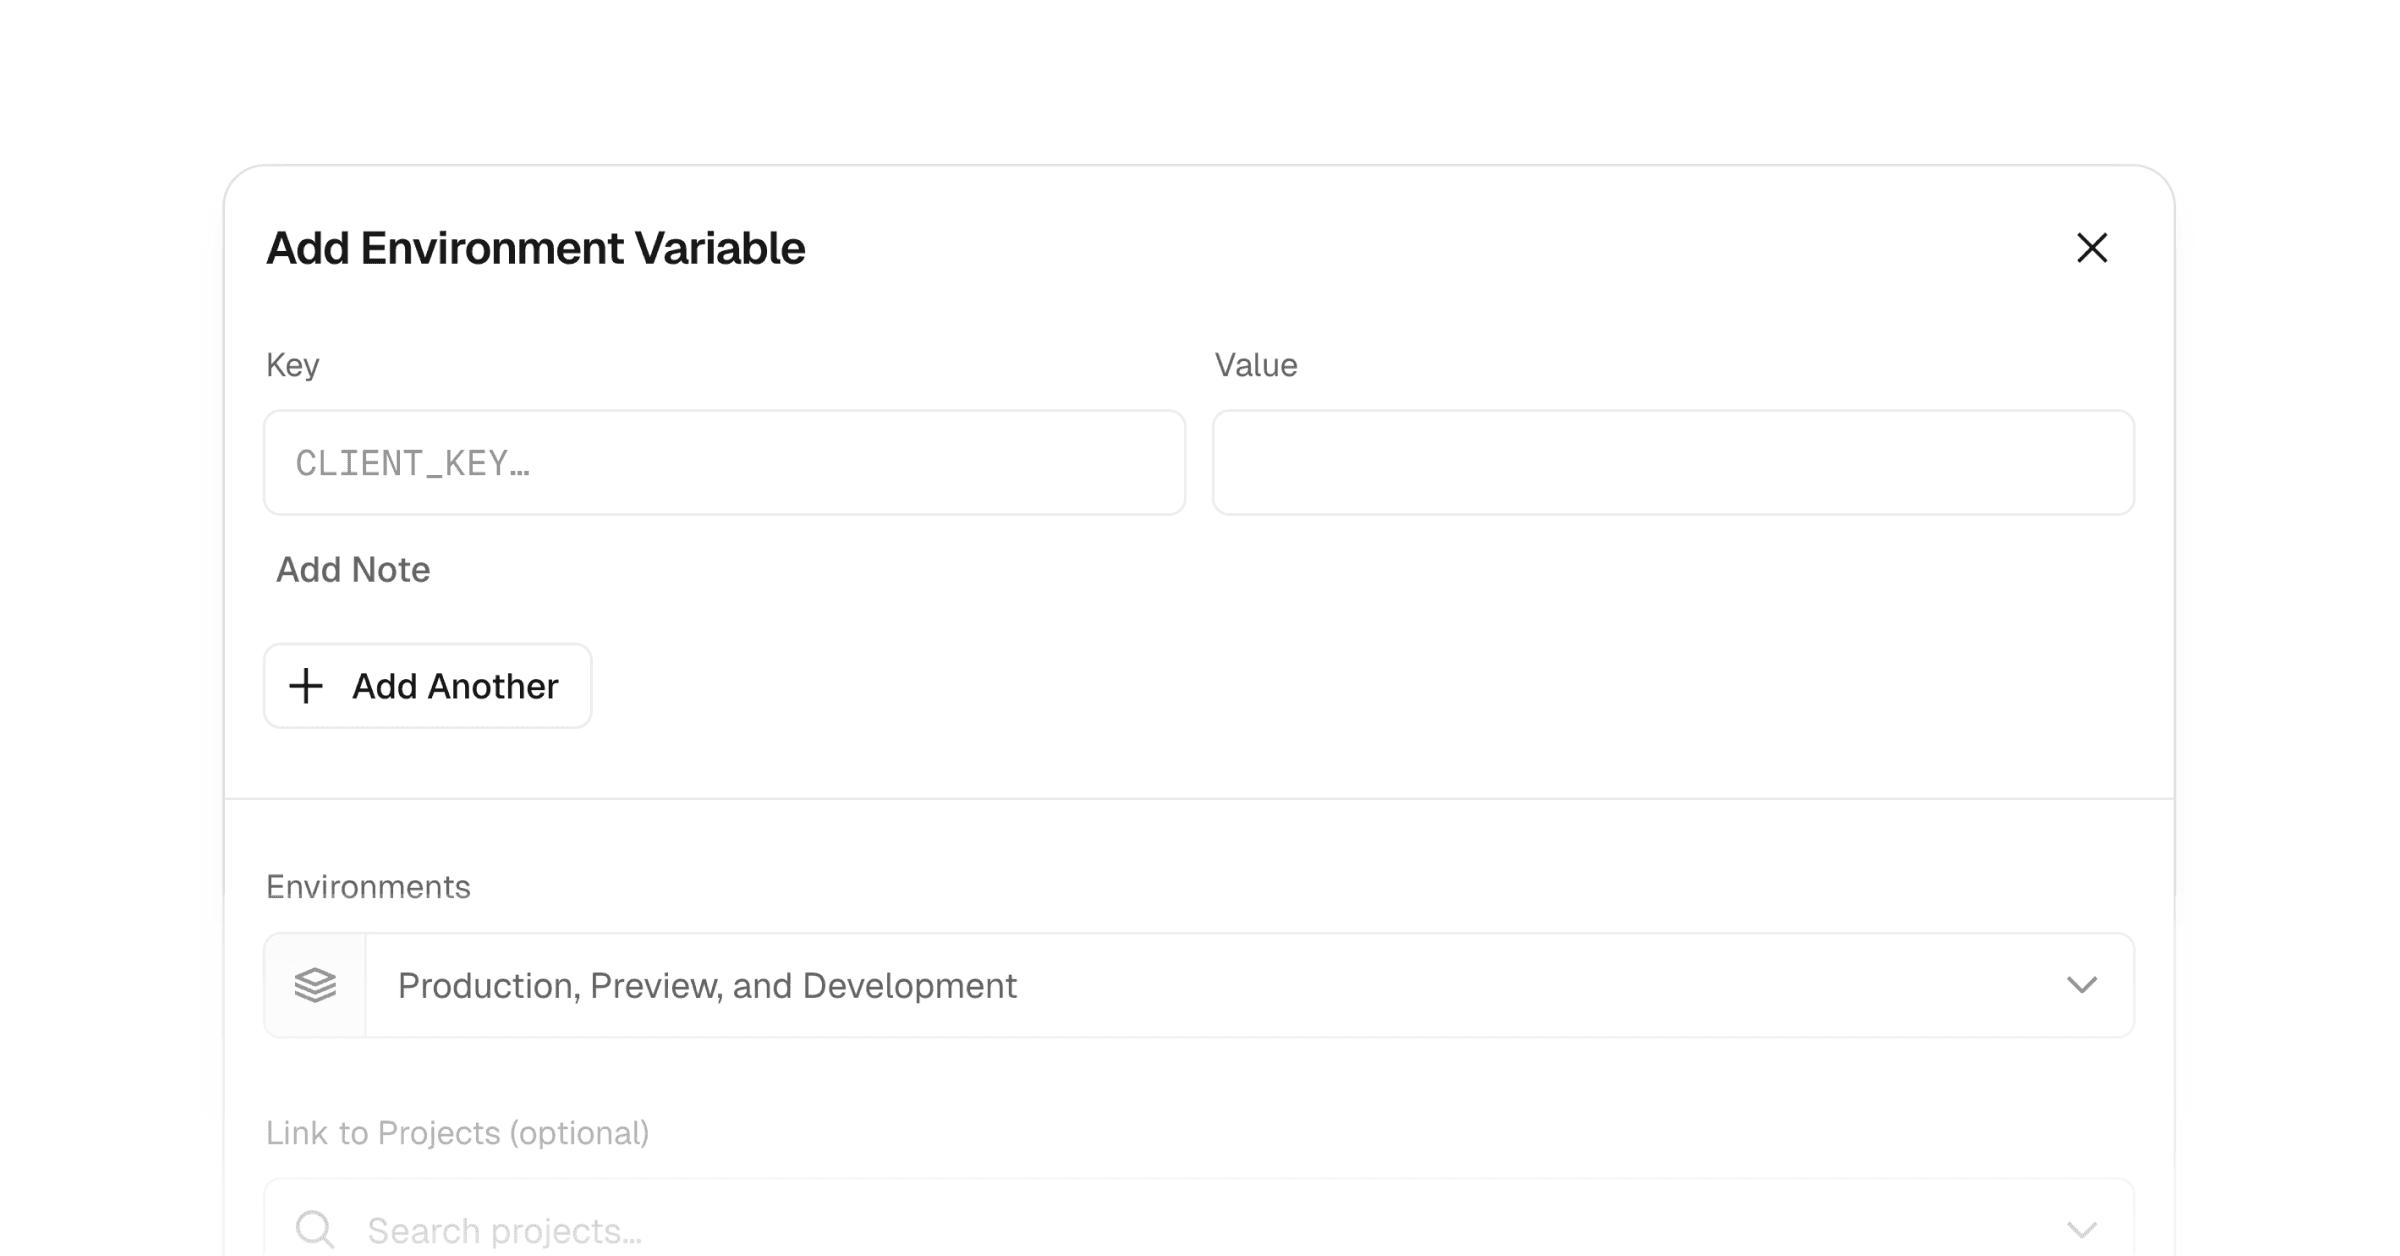2400x1256 pixels.
Task: Click empty space right of Add Another
Action: tap(1300, 686)
